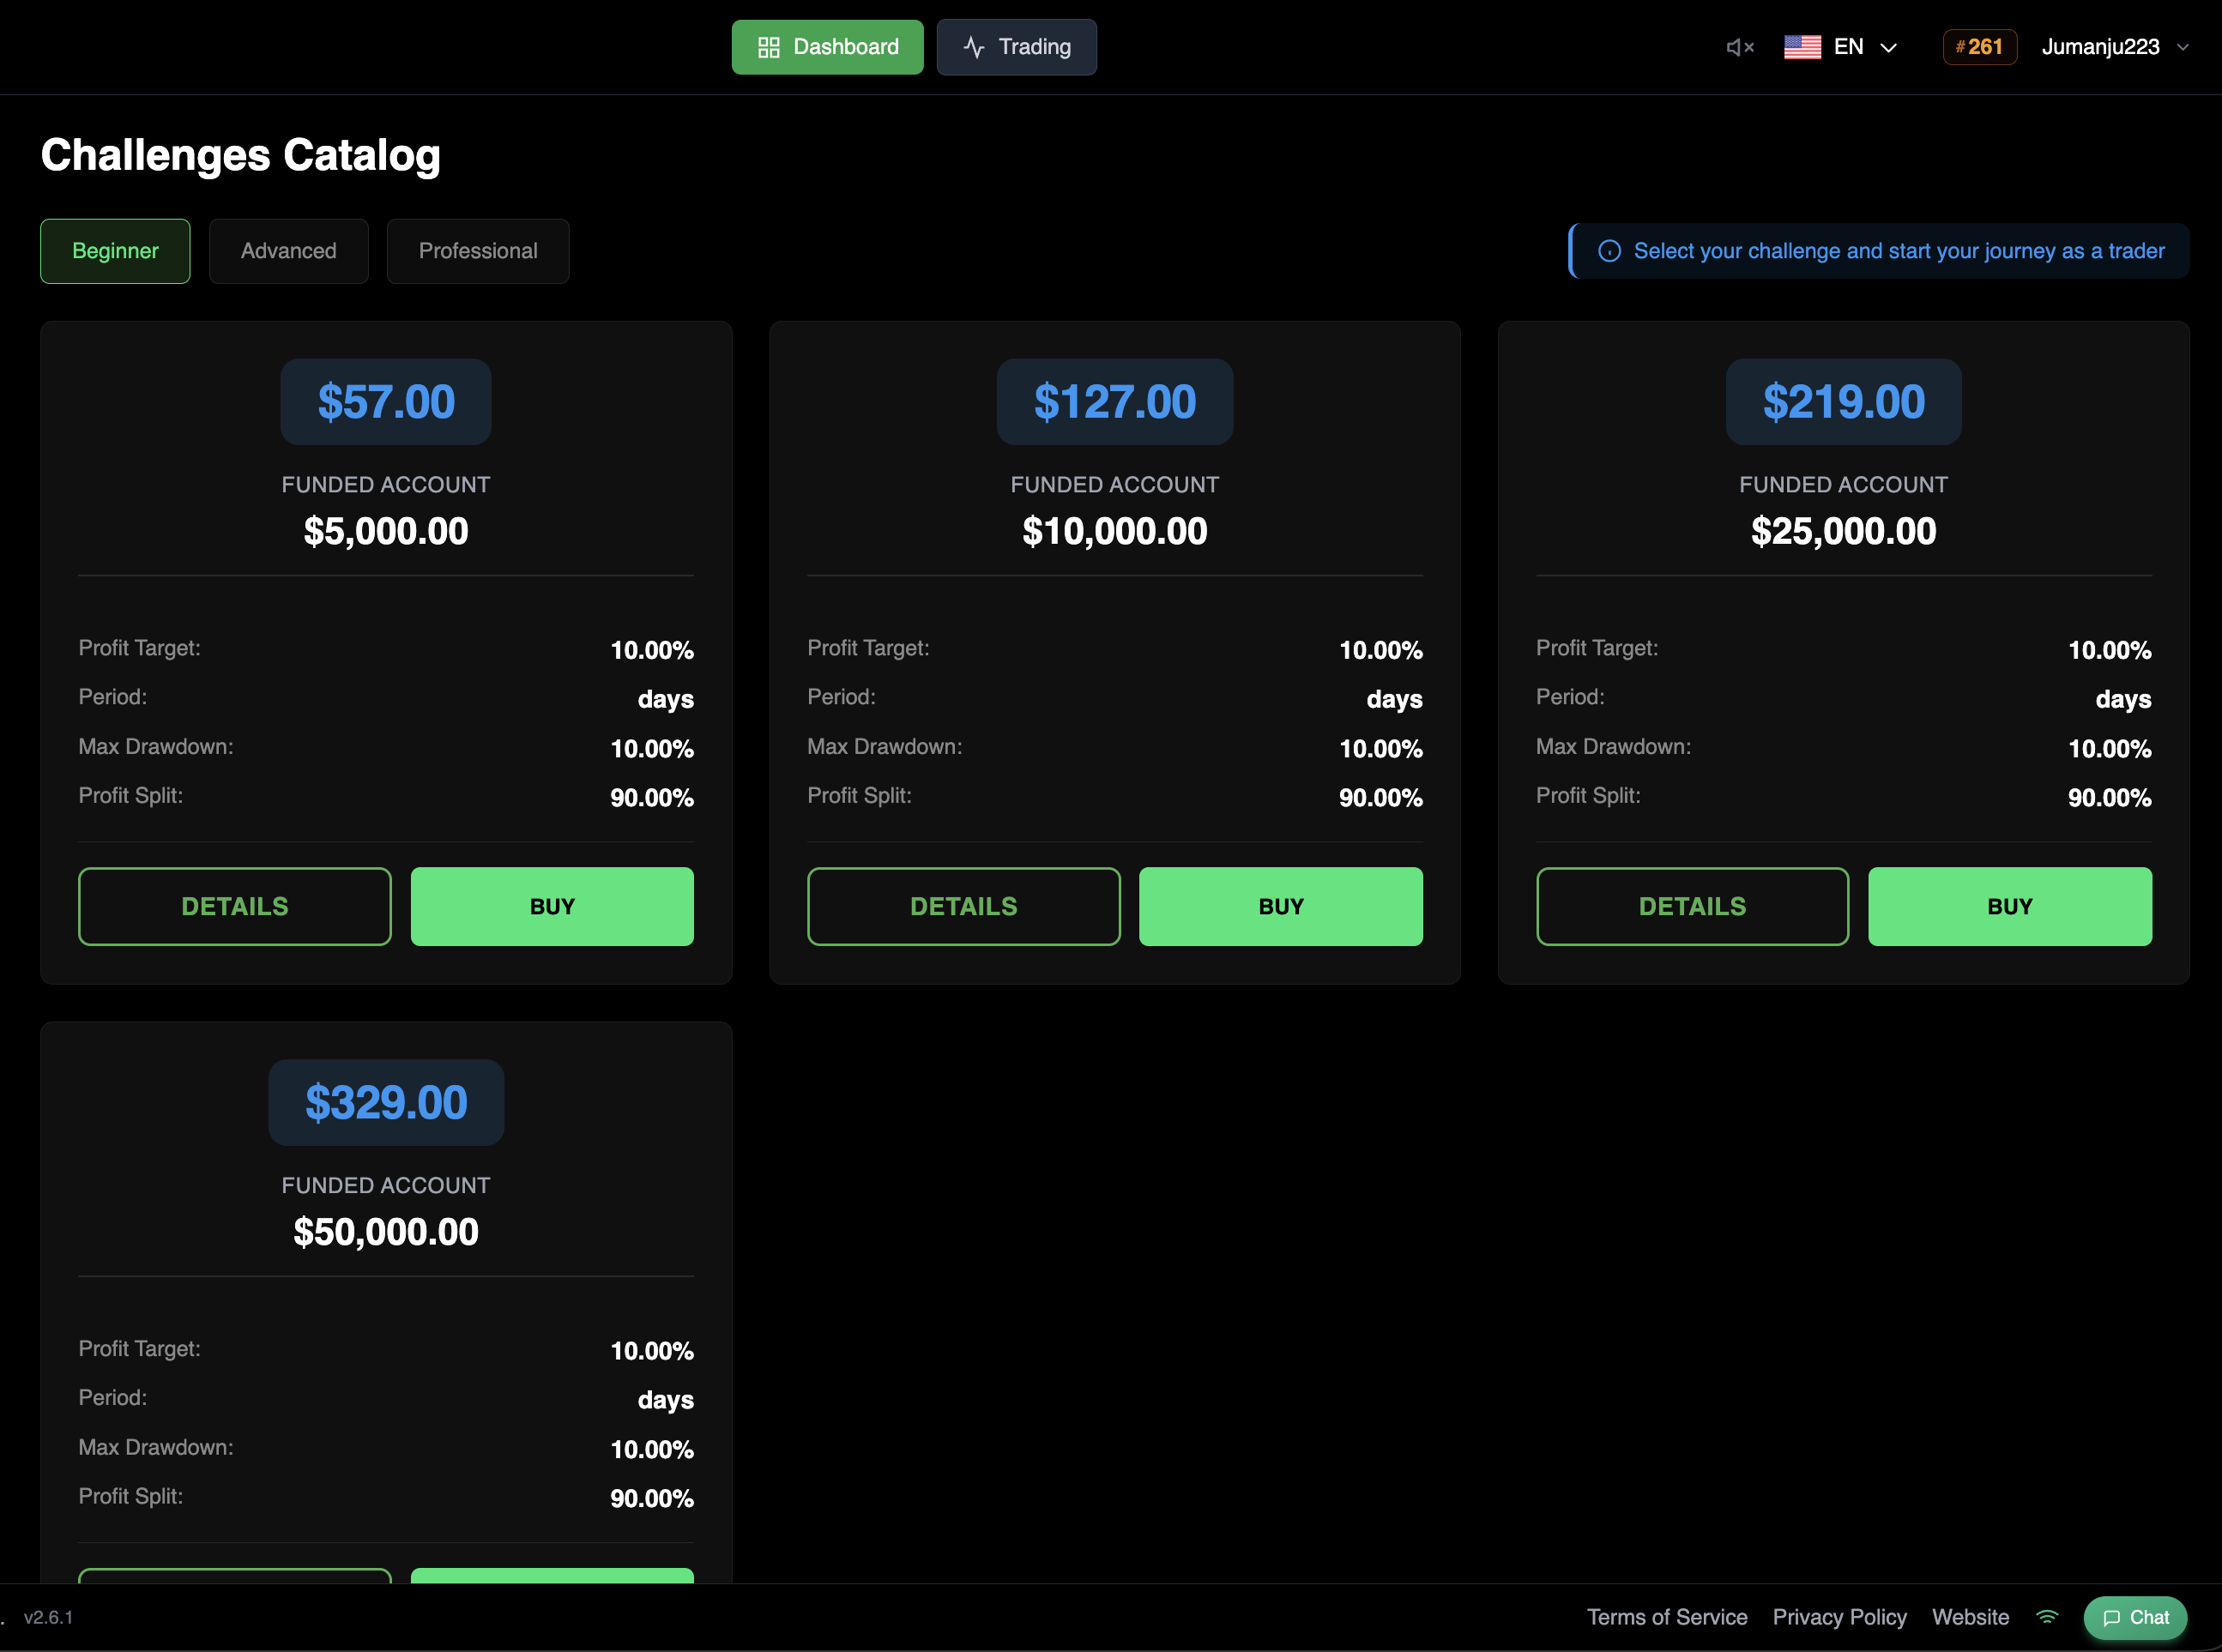
Task: Click the wifi connection status icon
Action: [x=2047, y=1617]
